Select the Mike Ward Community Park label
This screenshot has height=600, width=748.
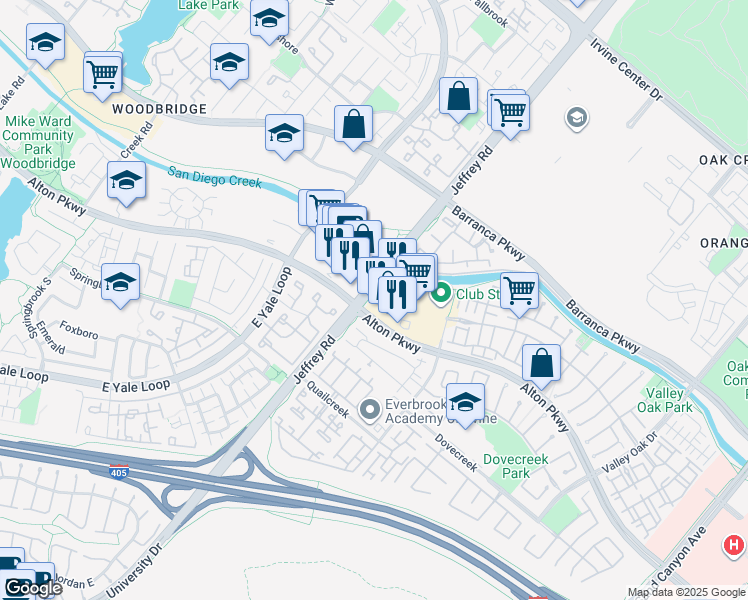[38, 142]
